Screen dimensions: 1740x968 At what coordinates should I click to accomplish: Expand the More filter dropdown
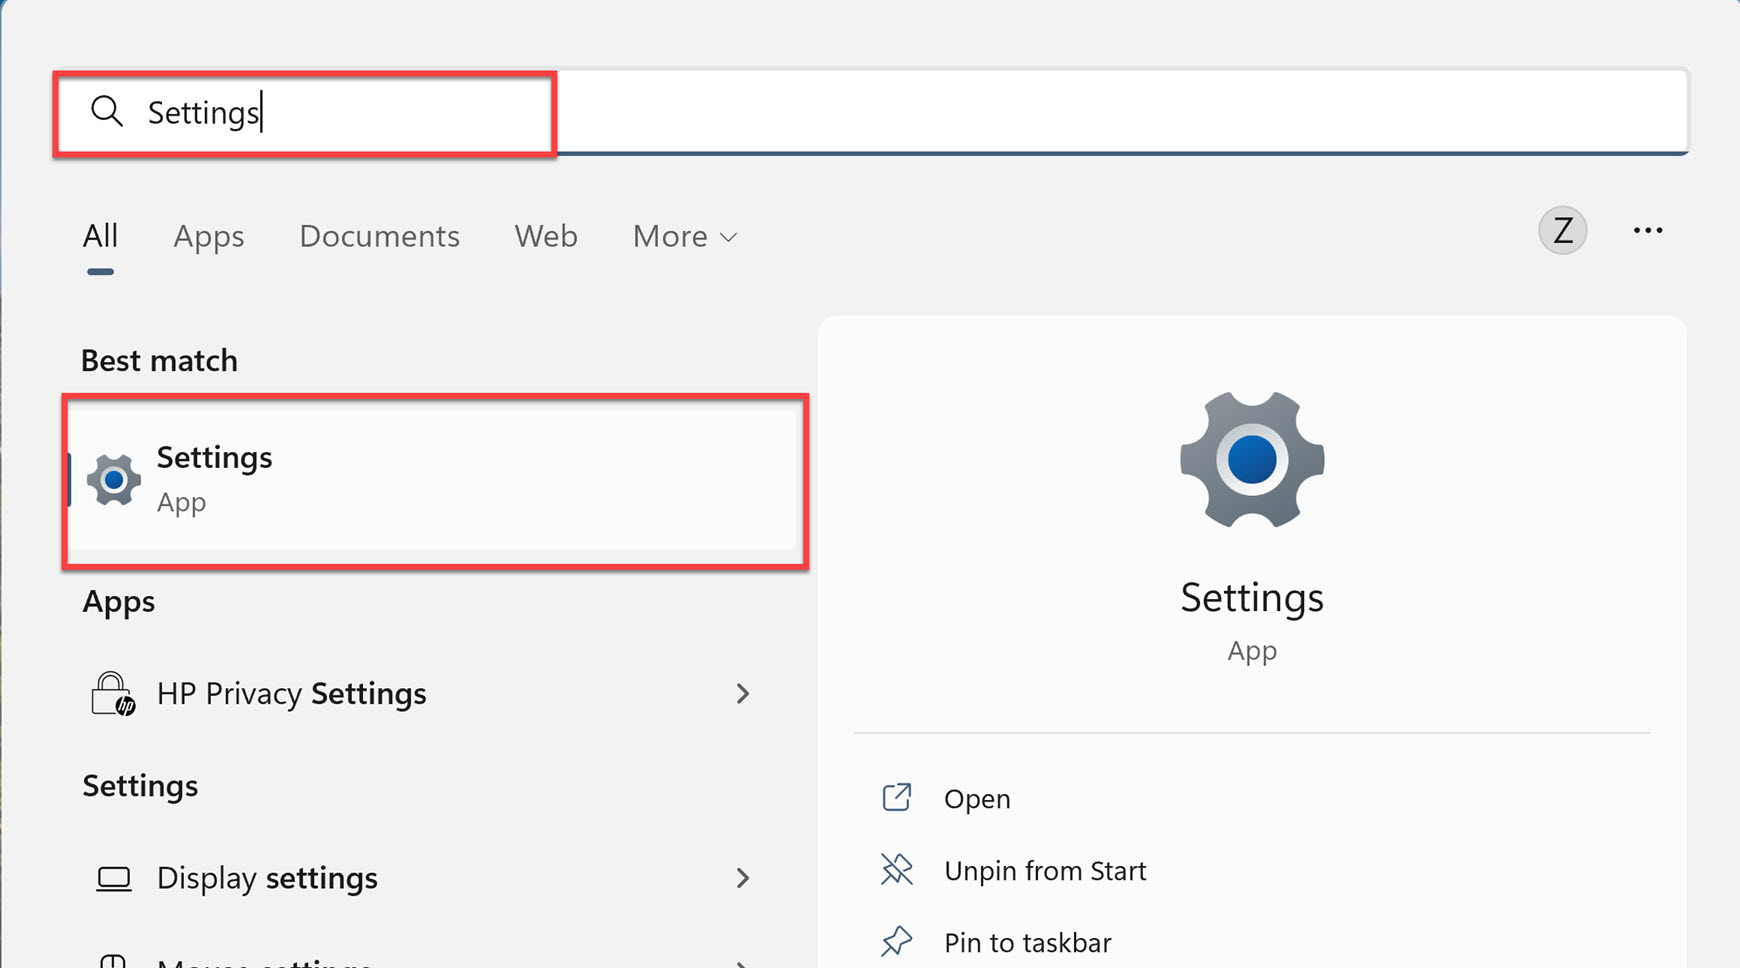click(684, 236)
